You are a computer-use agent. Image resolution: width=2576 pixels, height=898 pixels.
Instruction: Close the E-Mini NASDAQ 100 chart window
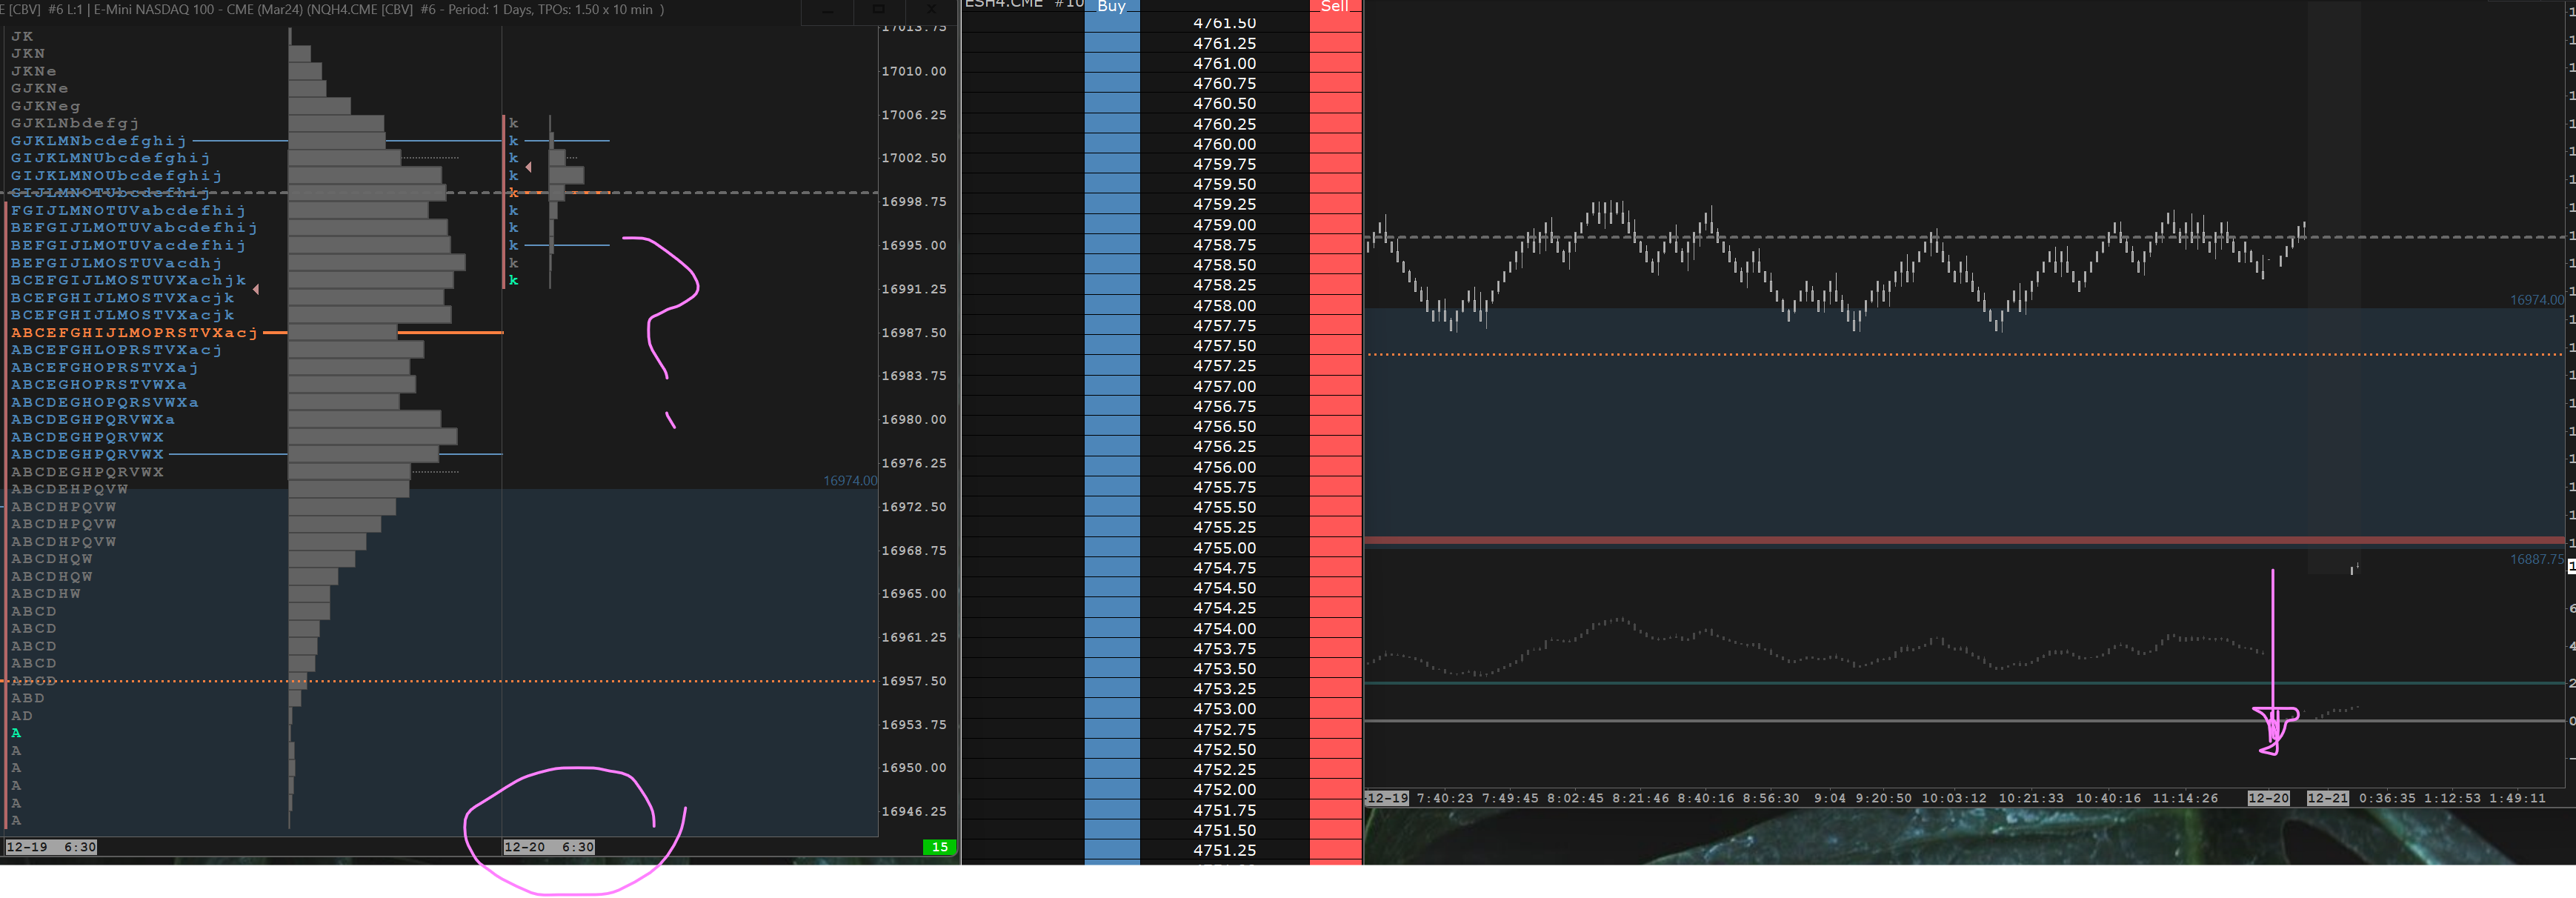click(931, 9)
